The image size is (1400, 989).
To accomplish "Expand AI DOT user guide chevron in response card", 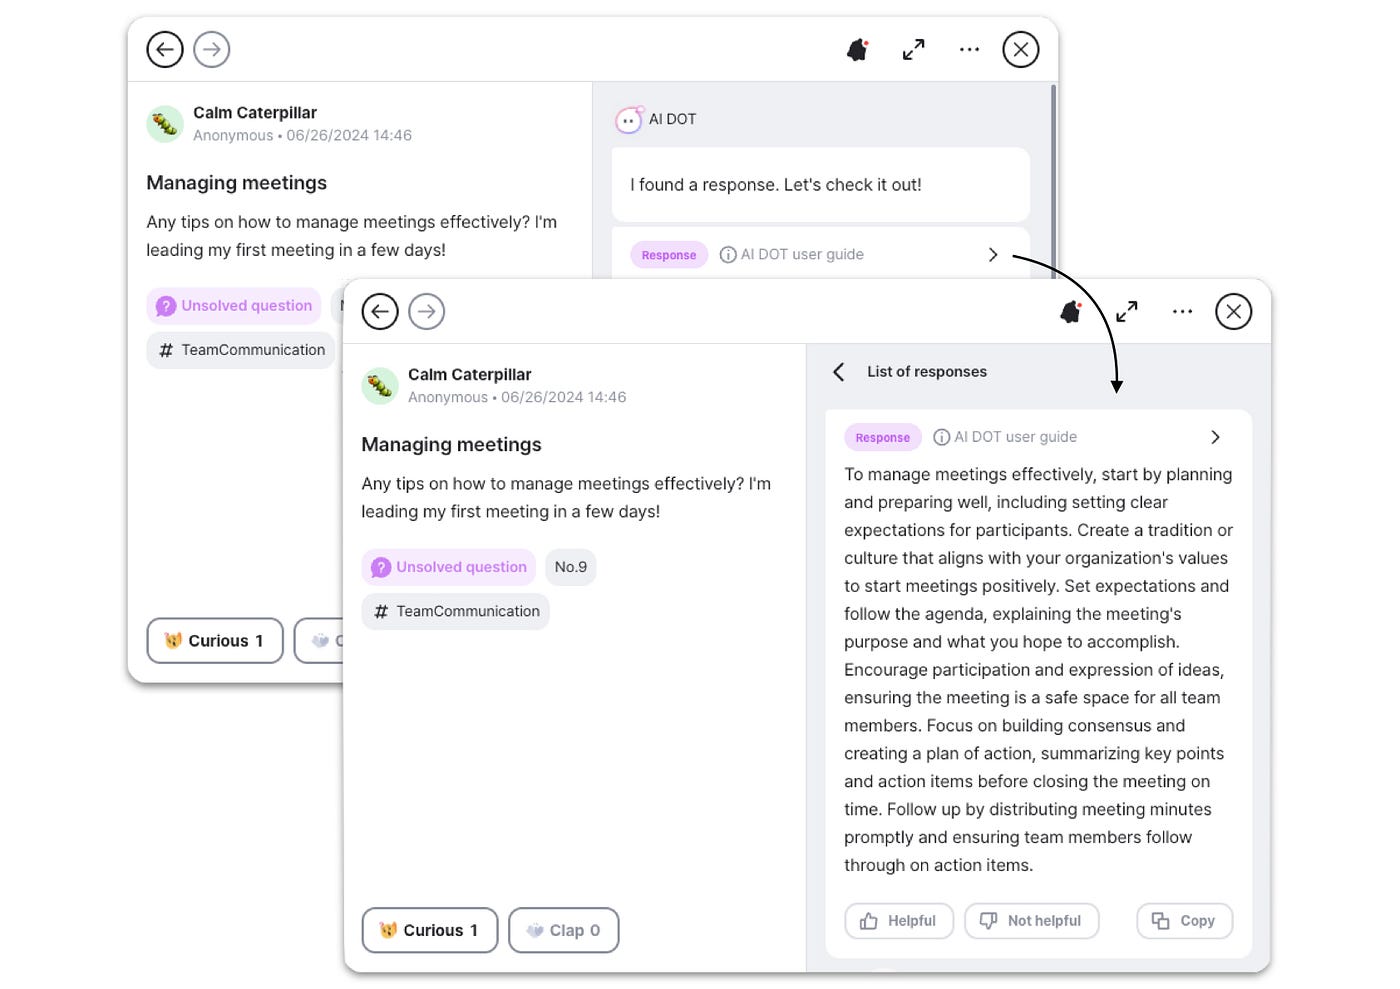I will coord(1215,437).
